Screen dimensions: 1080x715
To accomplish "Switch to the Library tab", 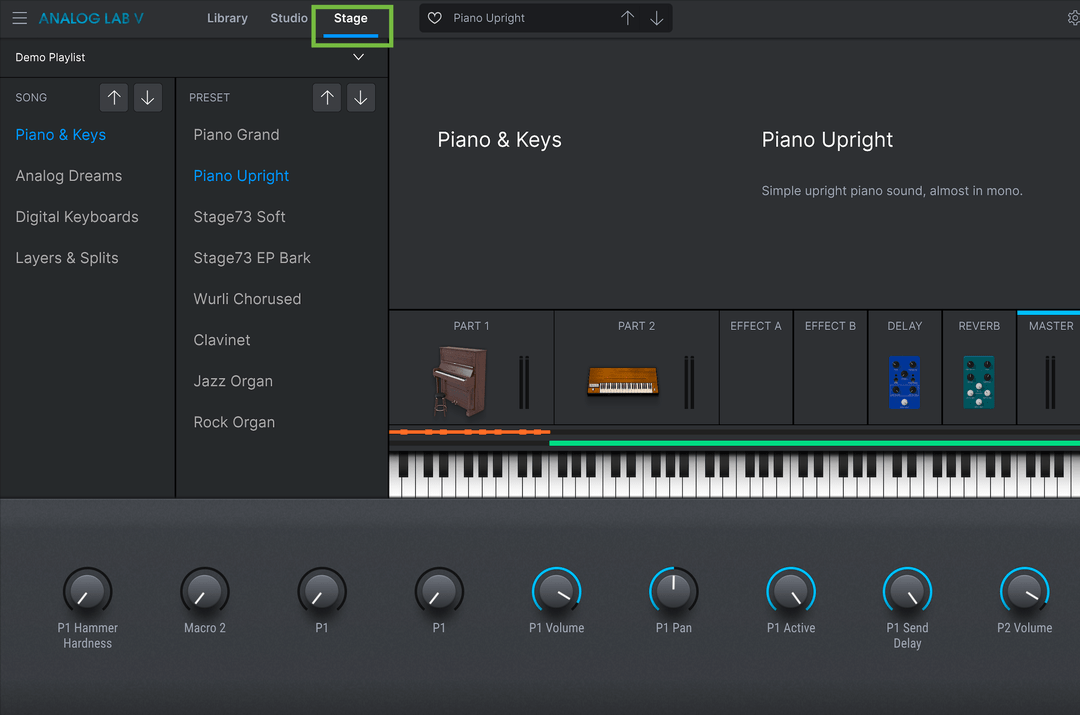I will pos(227,18).
